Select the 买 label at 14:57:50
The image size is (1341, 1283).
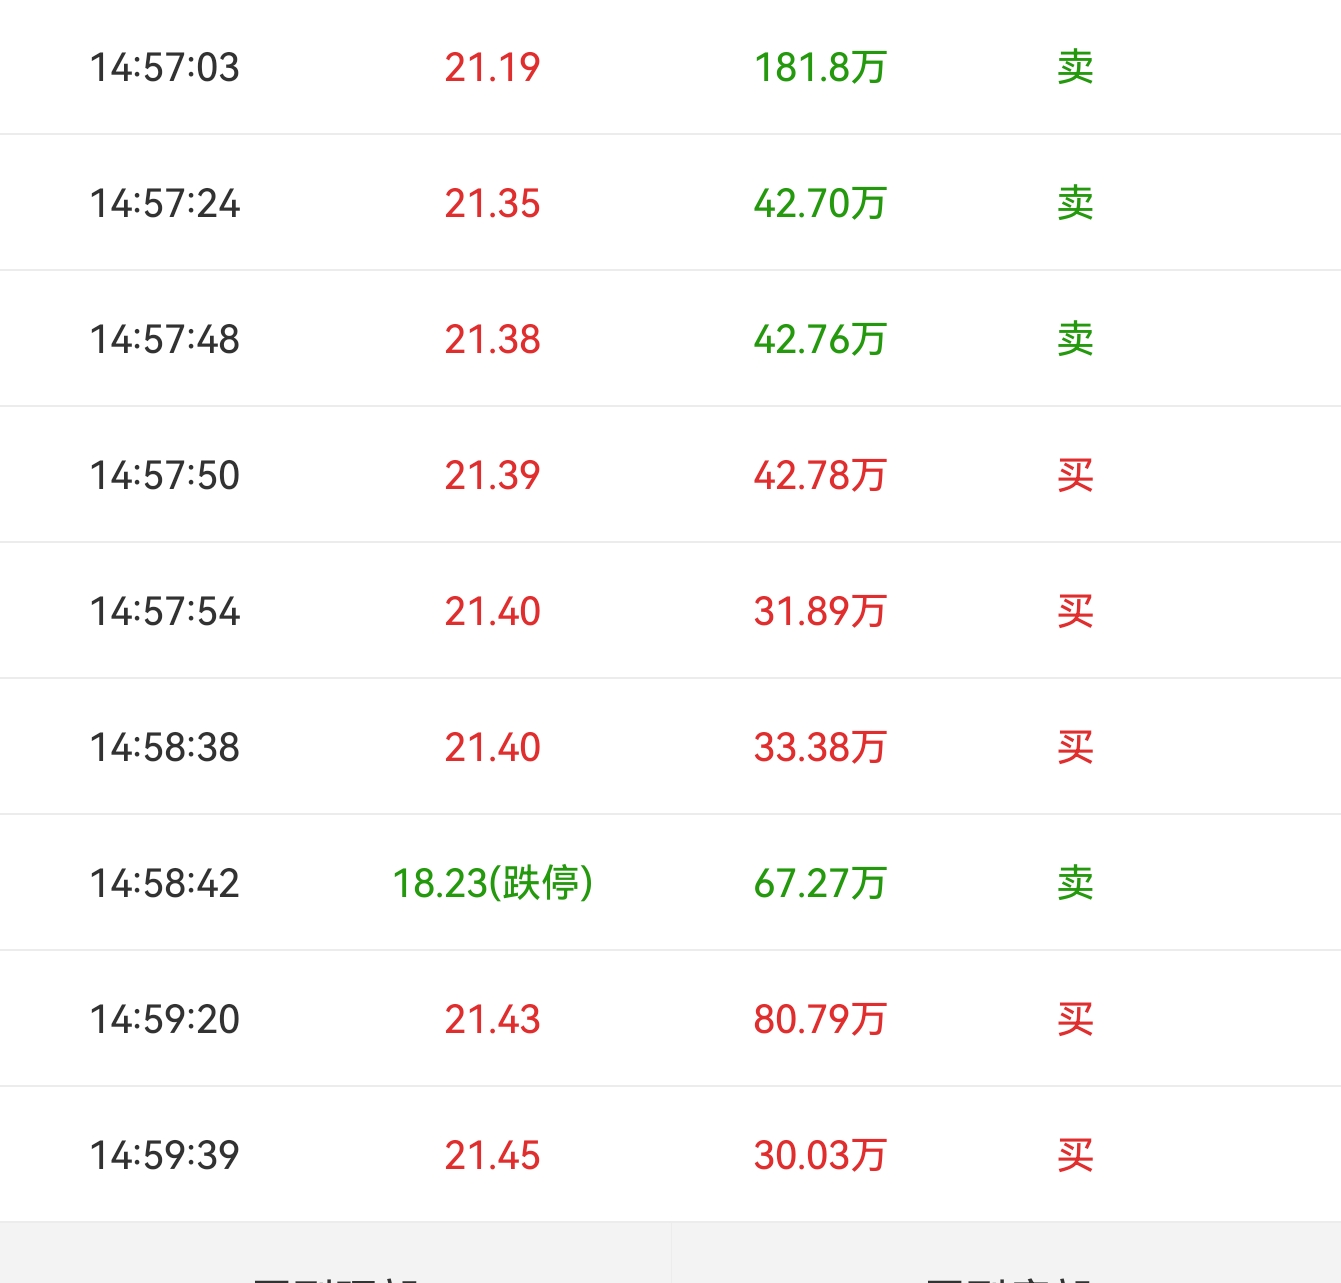pos(1075,475)
